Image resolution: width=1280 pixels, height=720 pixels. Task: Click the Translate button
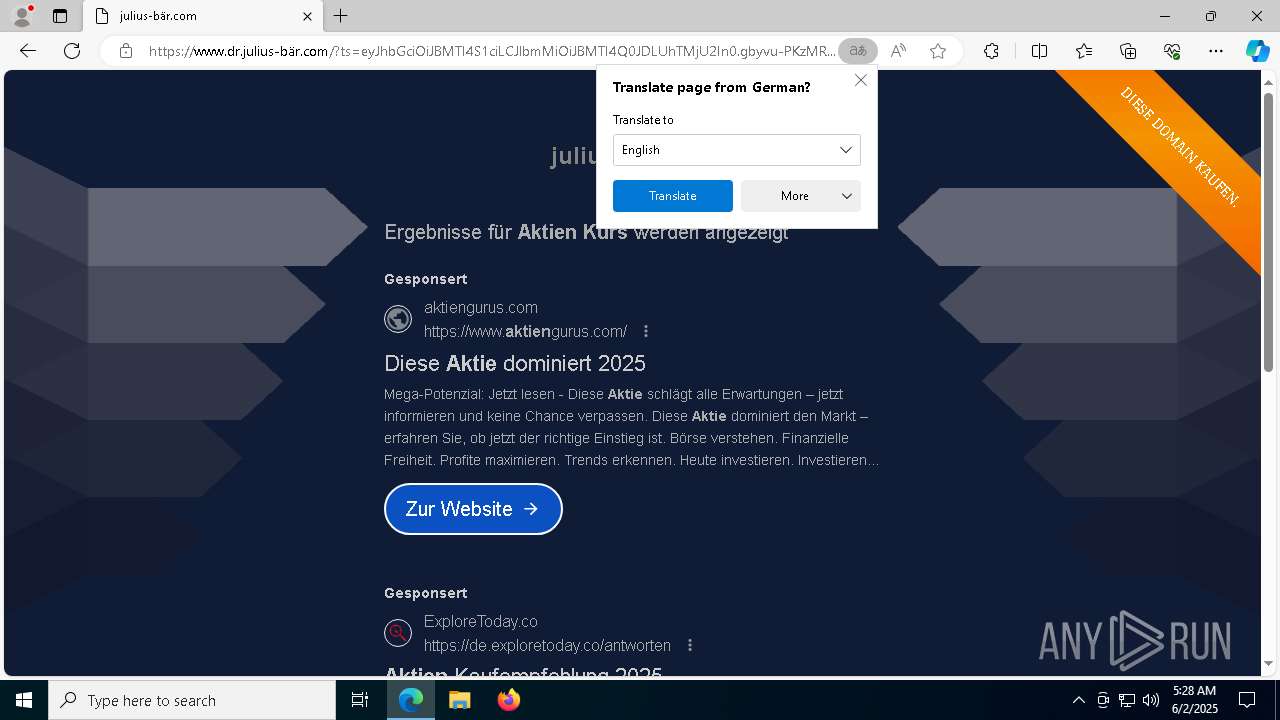pos(673,196)
